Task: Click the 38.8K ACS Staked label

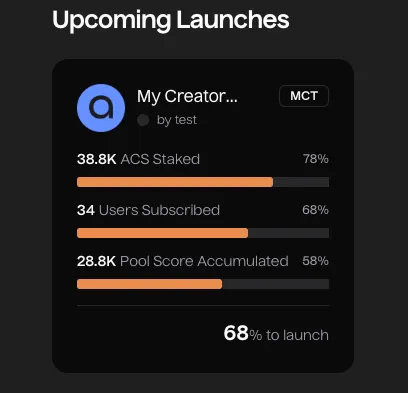Action: 138,159
